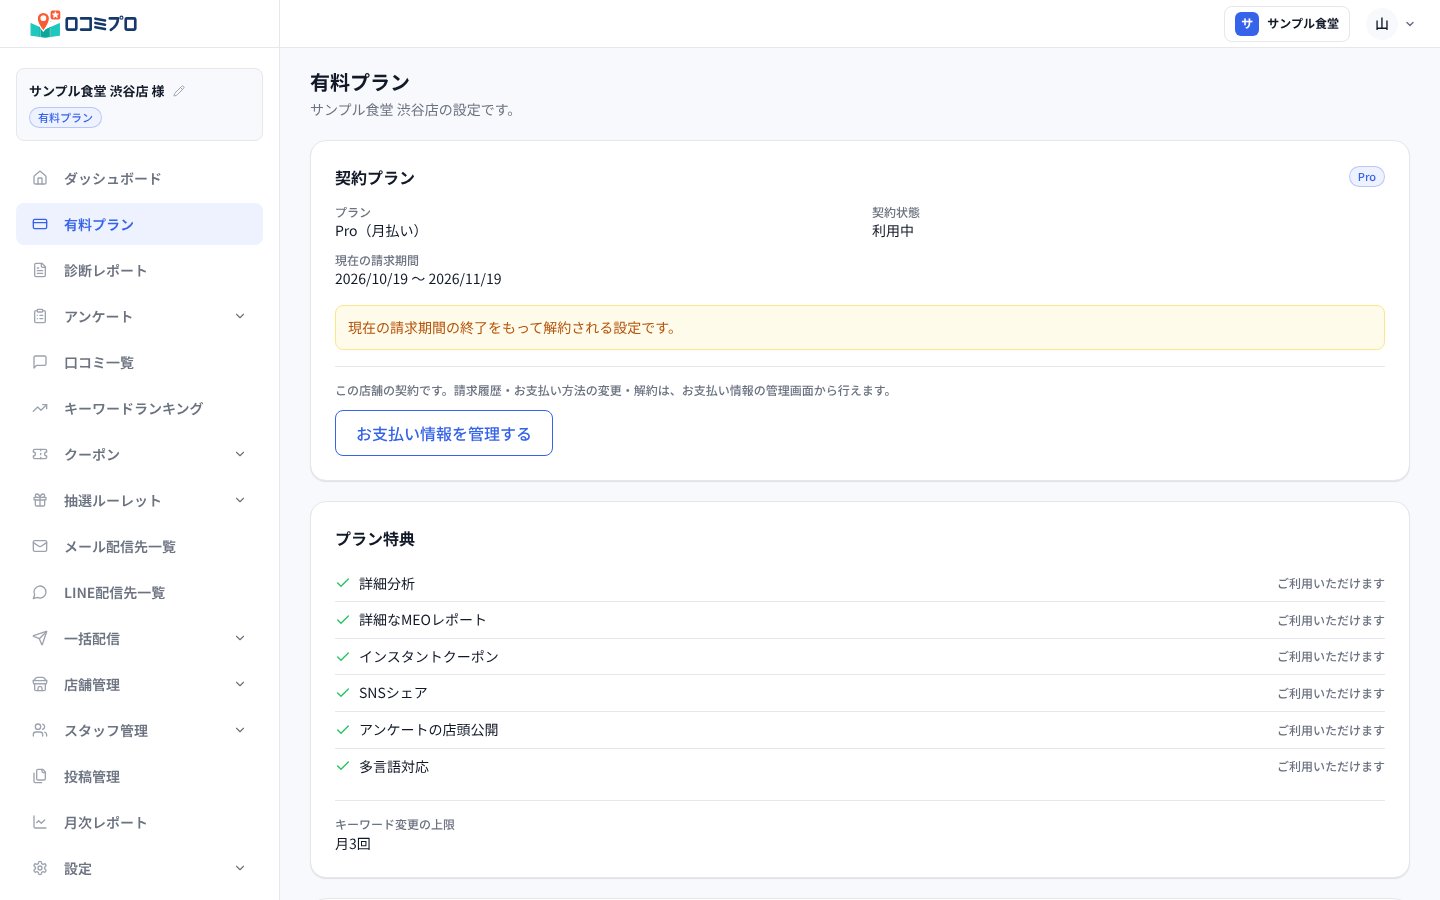Click the yellow cancellation notice banner
Image resolution: width=1440 pixels, height=900 pixels.
tap(860, 327)
